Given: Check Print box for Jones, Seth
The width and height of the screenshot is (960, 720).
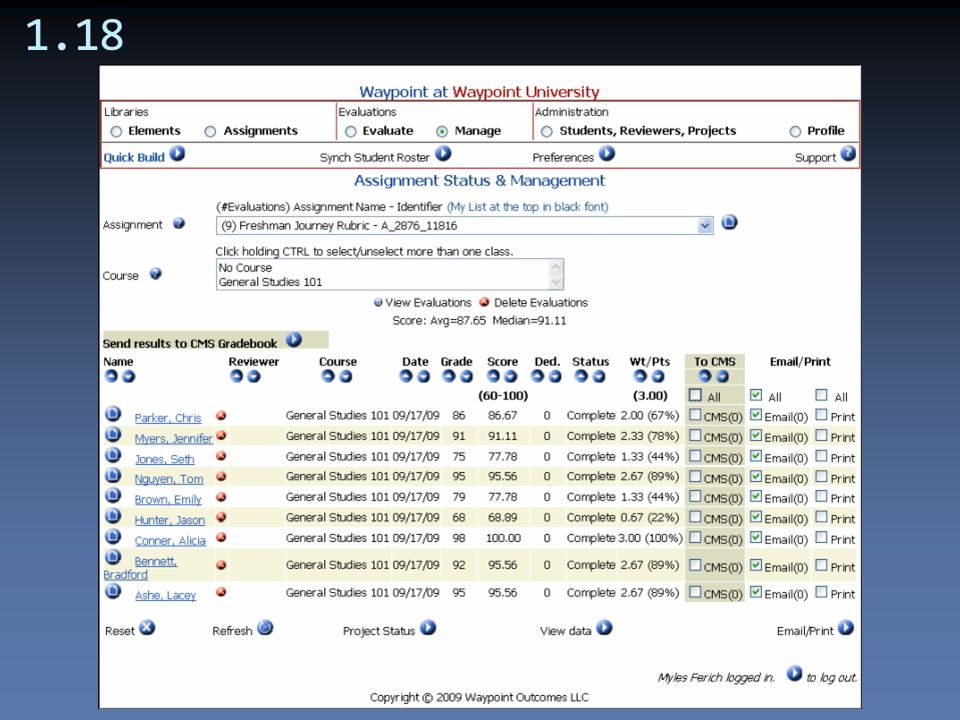Looking at the screenshot, I should [822, 456].
